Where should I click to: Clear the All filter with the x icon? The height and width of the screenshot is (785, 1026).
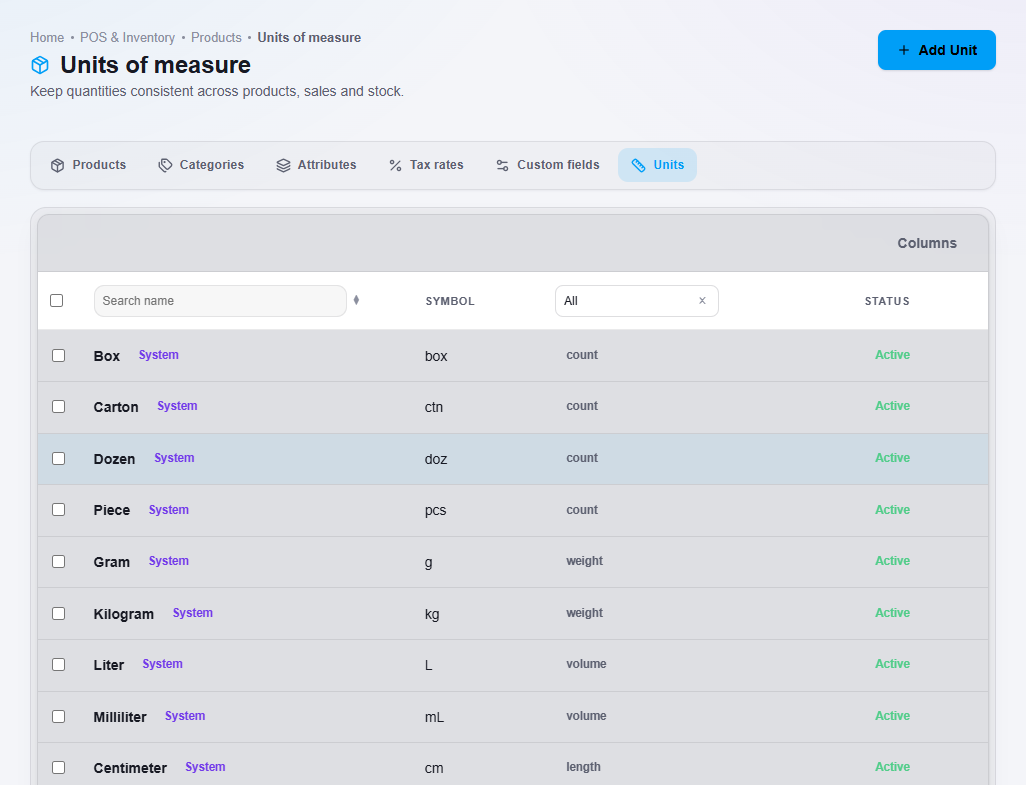[x=702, y=301]
